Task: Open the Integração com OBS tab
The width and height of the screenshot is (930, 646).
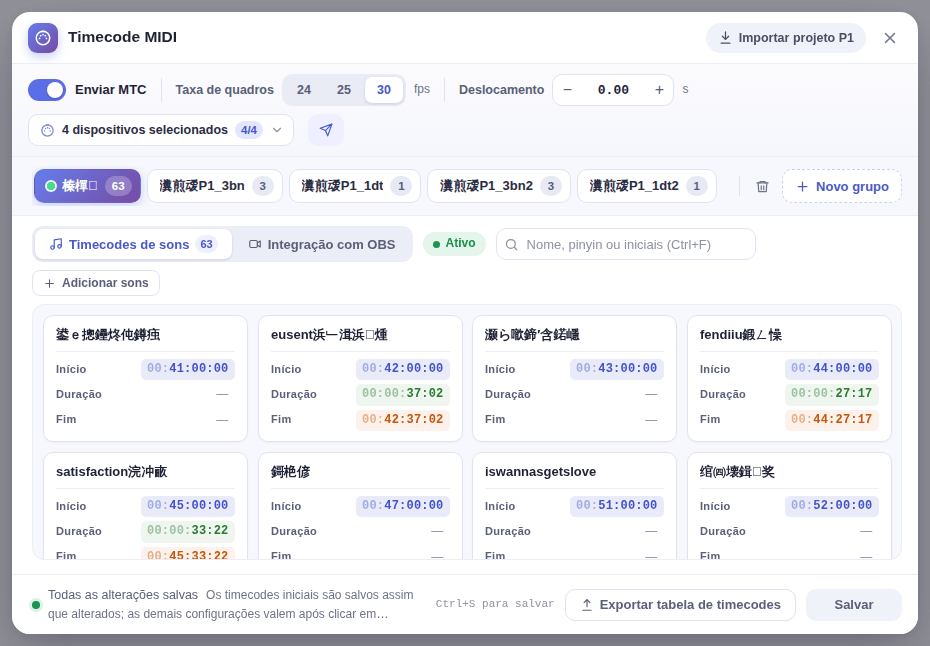Action: click(322, 244)
